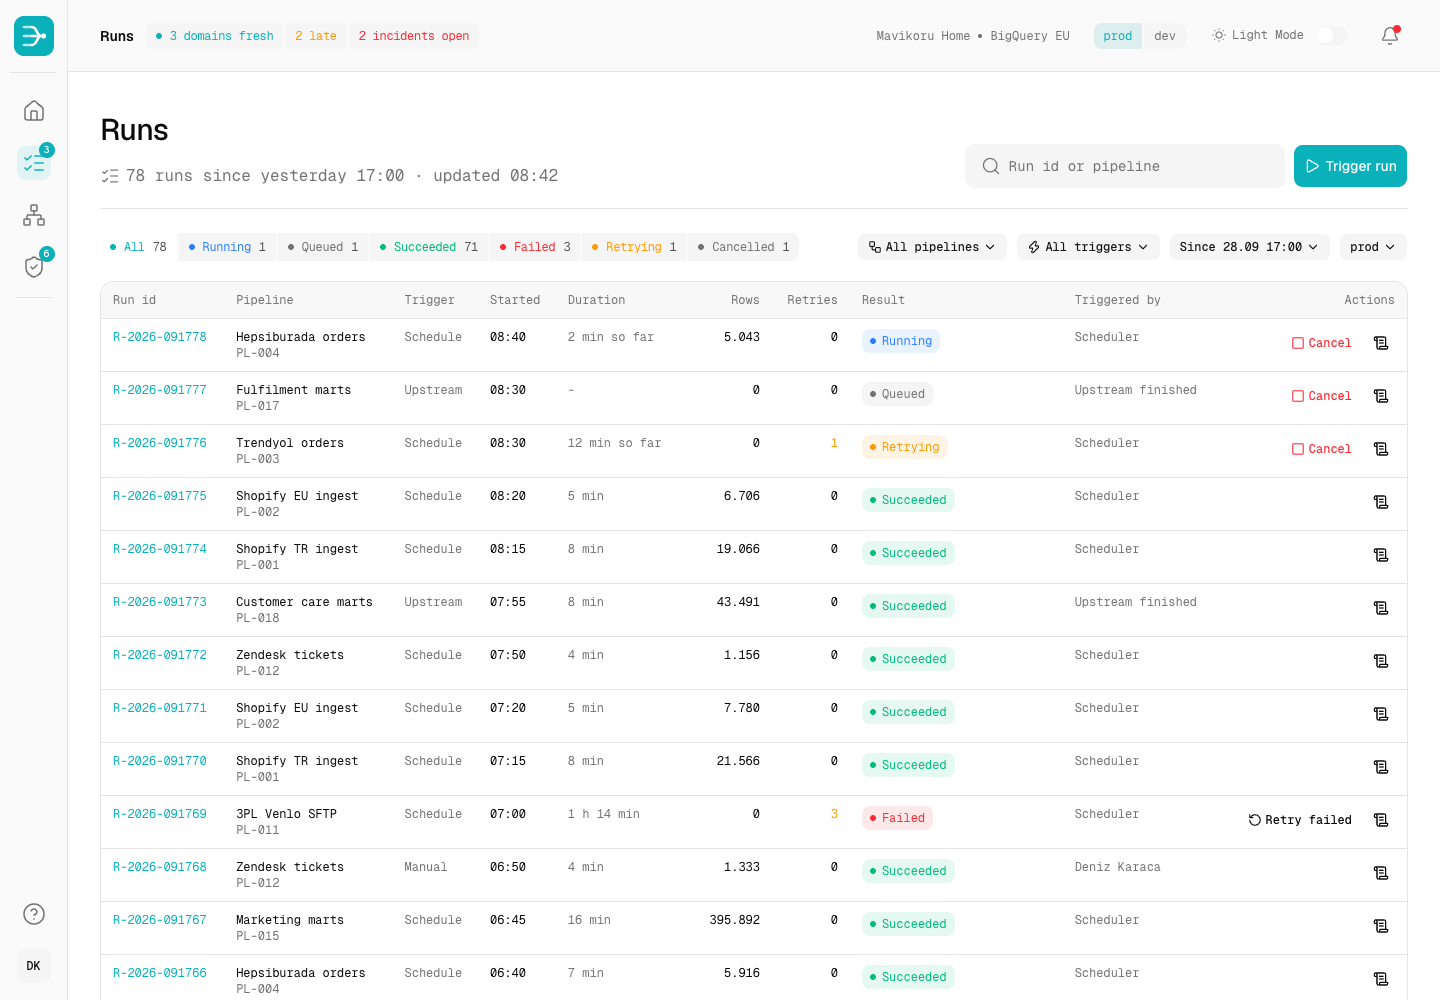1440x1000 pixels.
Task: Click the app logo icon
Action: point(34,36)
